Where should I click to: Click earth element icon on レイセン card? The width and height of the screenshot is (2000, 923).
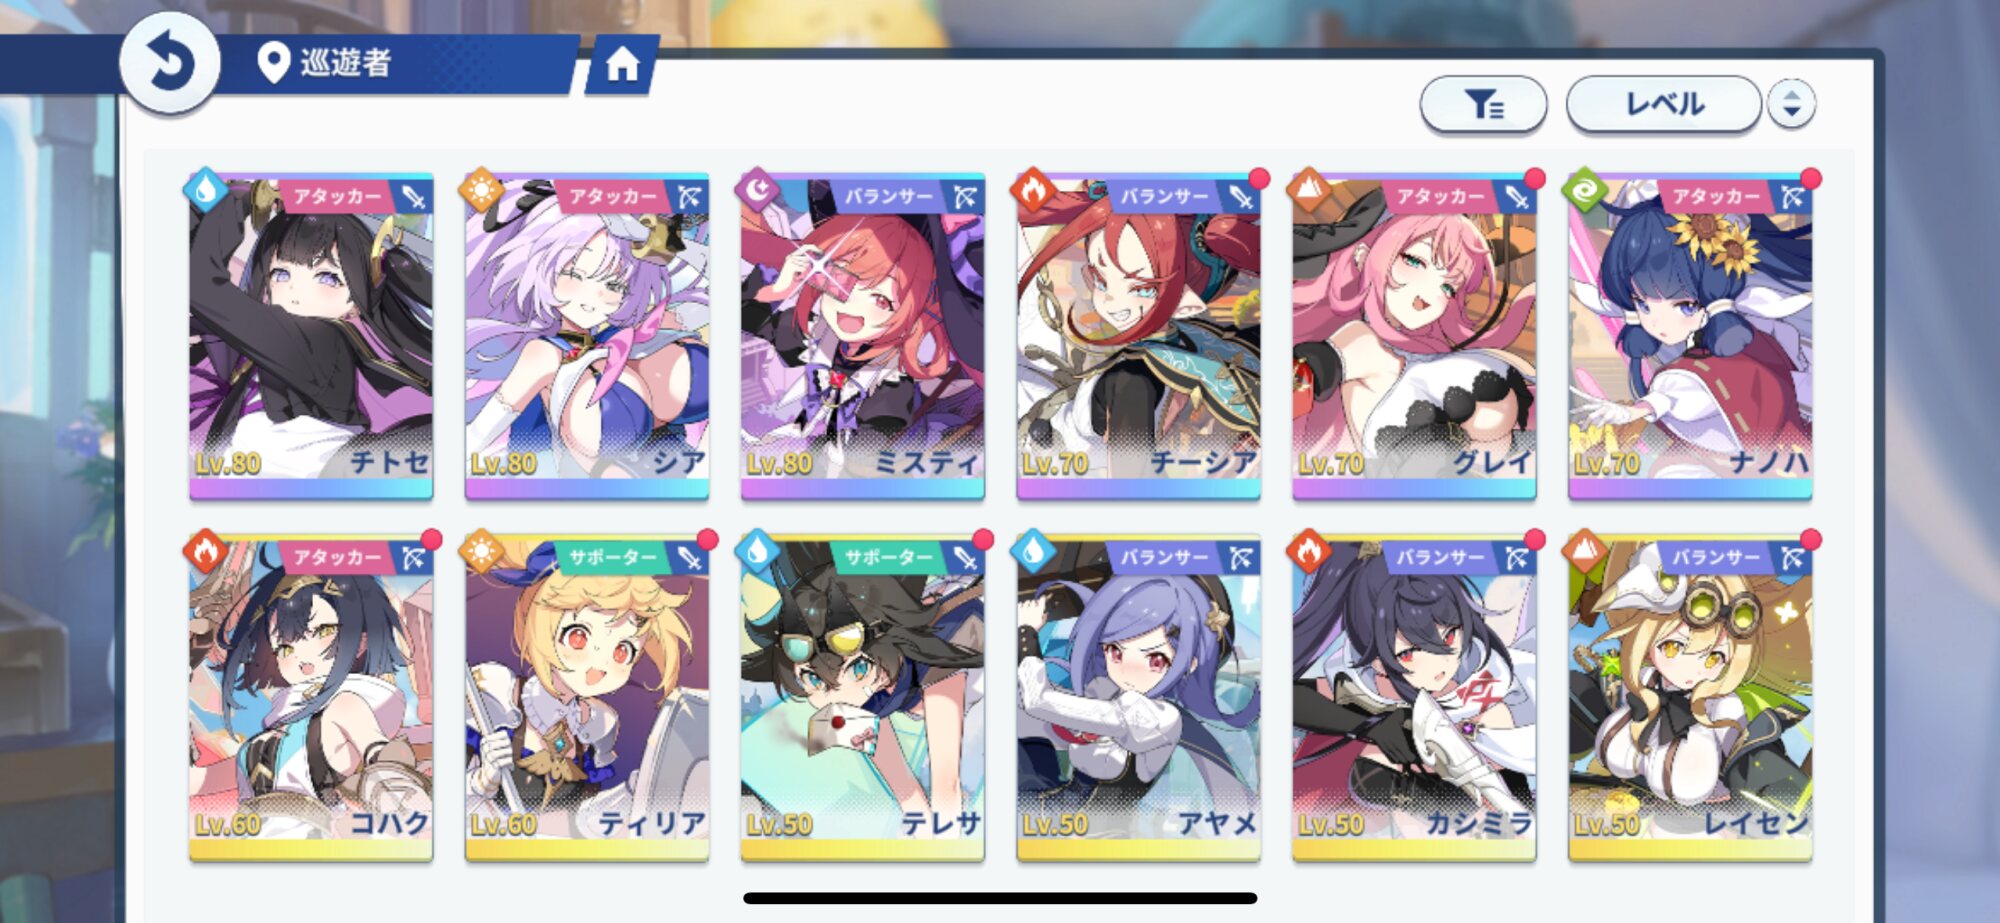point(1585,550)
